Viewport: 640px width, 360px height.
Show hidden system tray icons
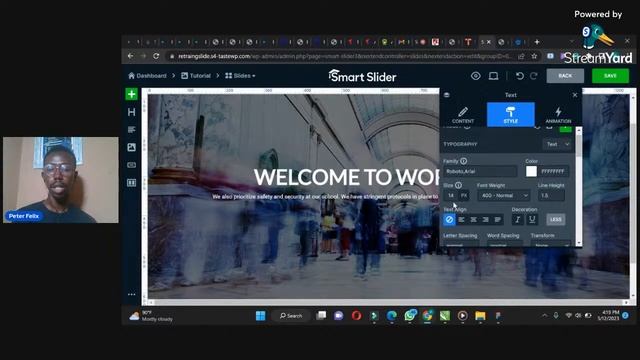[x=544, y=316]
